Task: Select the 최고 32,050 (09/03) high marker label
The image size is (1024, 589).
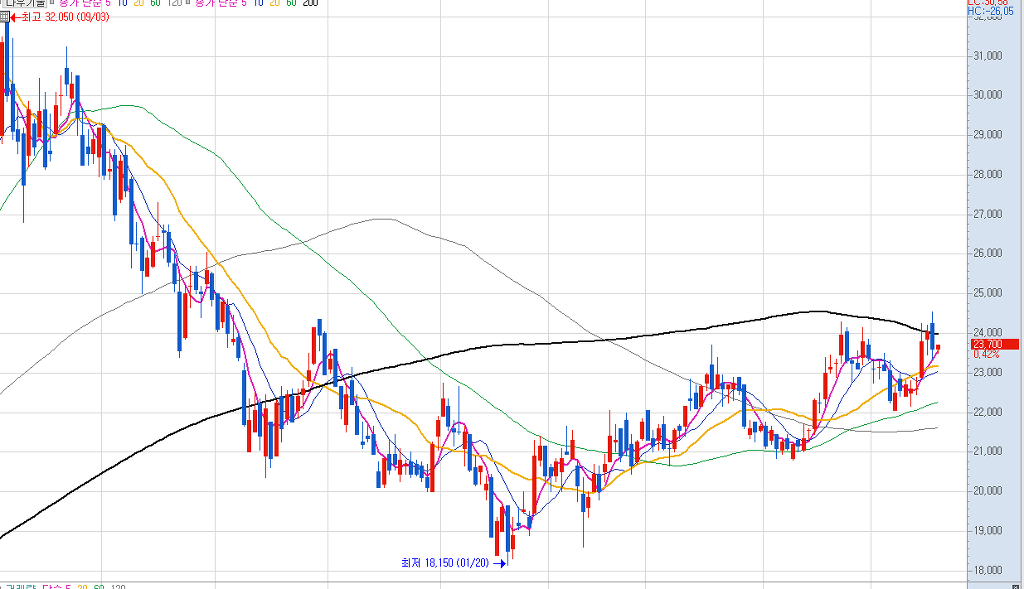Action: [x=65, y=17]
